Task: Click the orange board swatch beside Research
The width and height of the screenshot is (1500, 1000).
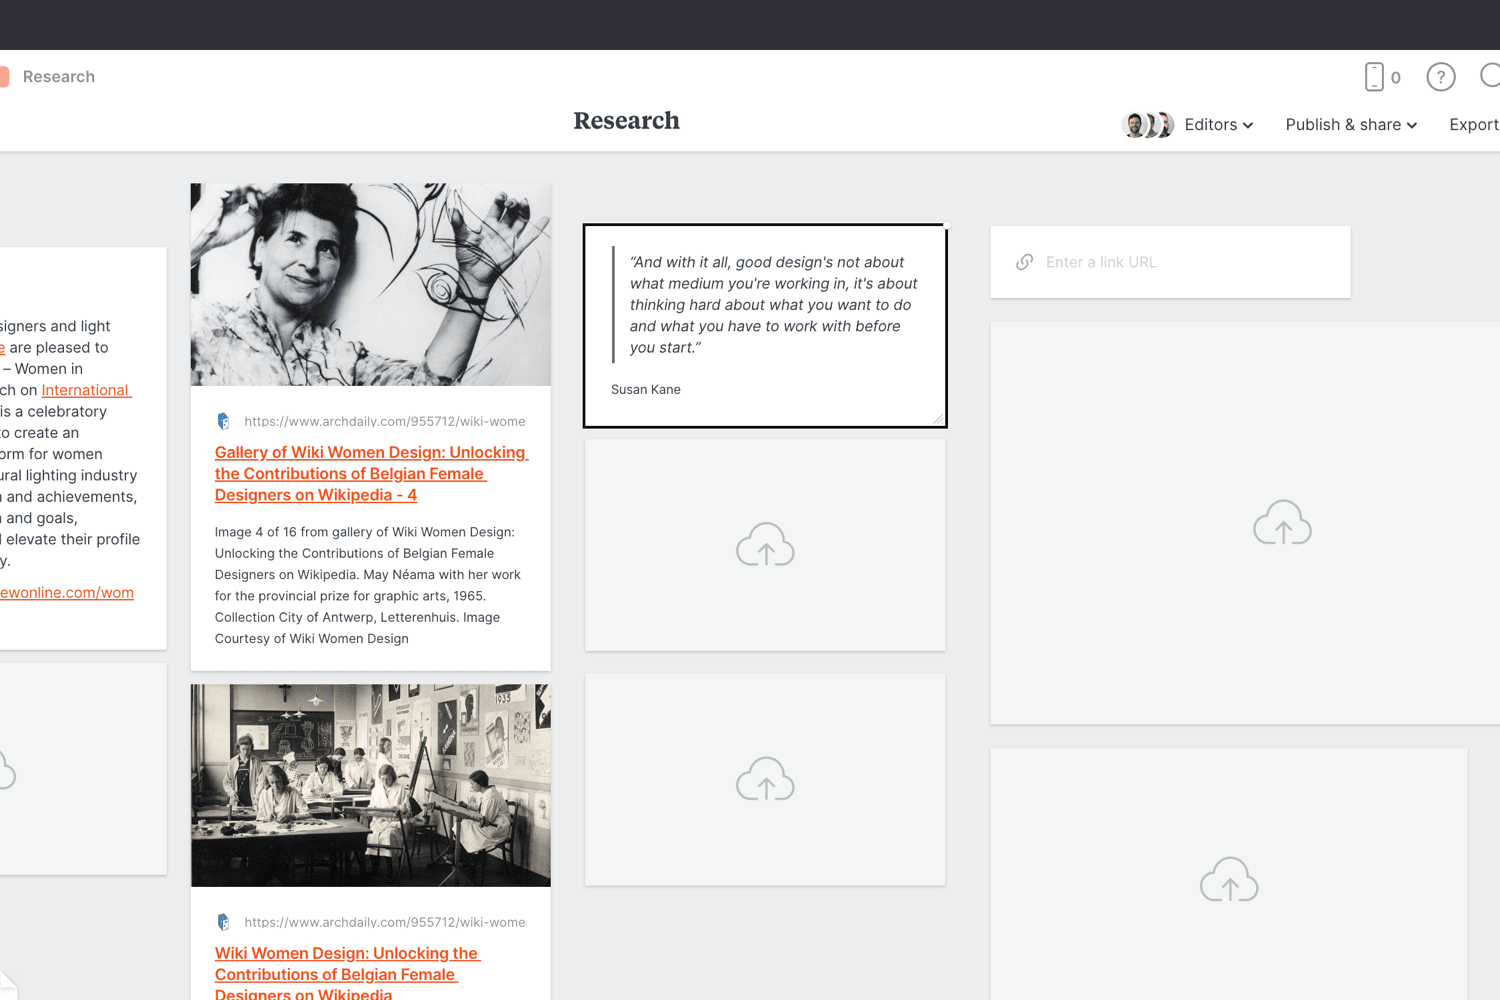Action: (4, 76)
